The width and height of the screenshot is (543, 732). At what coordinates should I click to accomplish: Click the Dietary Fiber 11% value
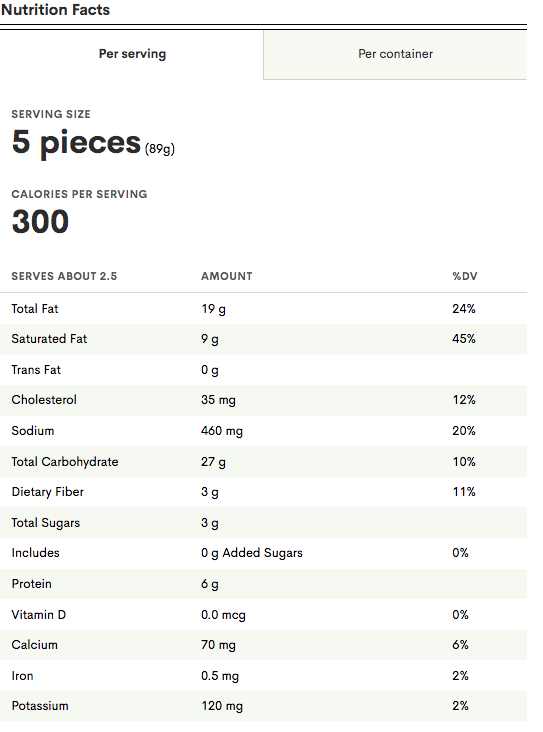pos(464,492)
